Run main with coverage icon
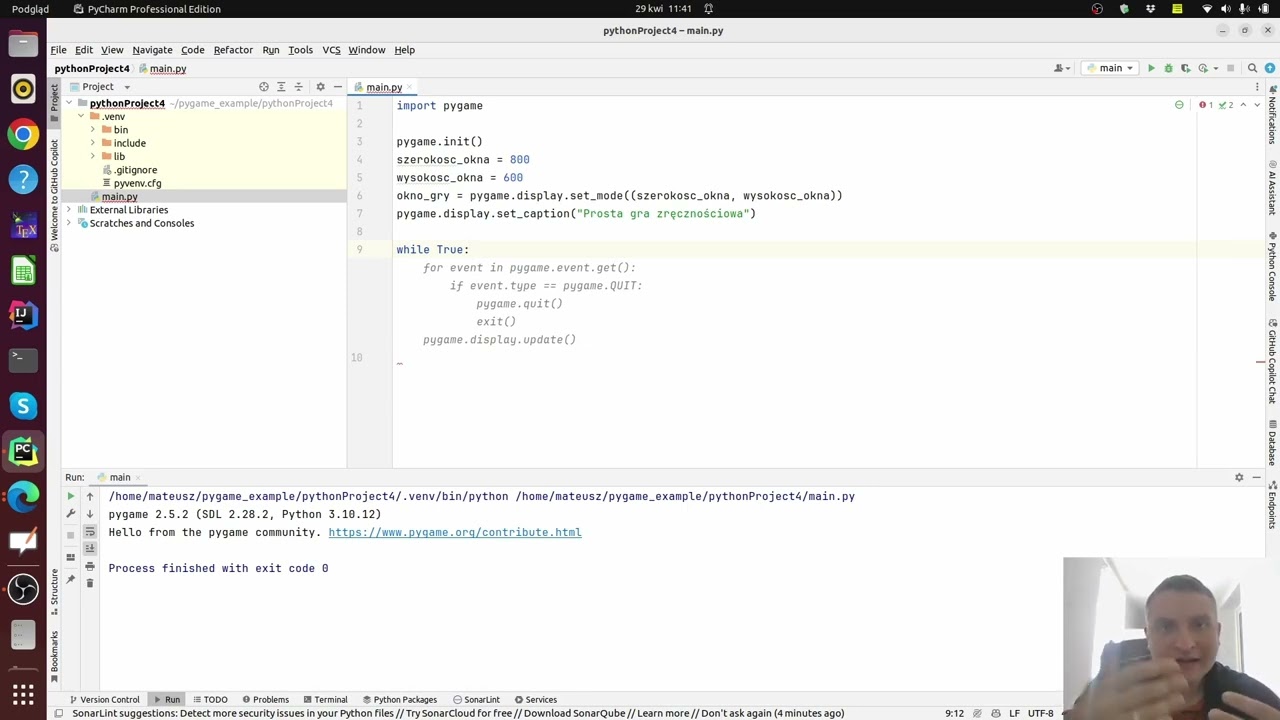Viewport: 1280px width, 720px height. (1186, 68)
